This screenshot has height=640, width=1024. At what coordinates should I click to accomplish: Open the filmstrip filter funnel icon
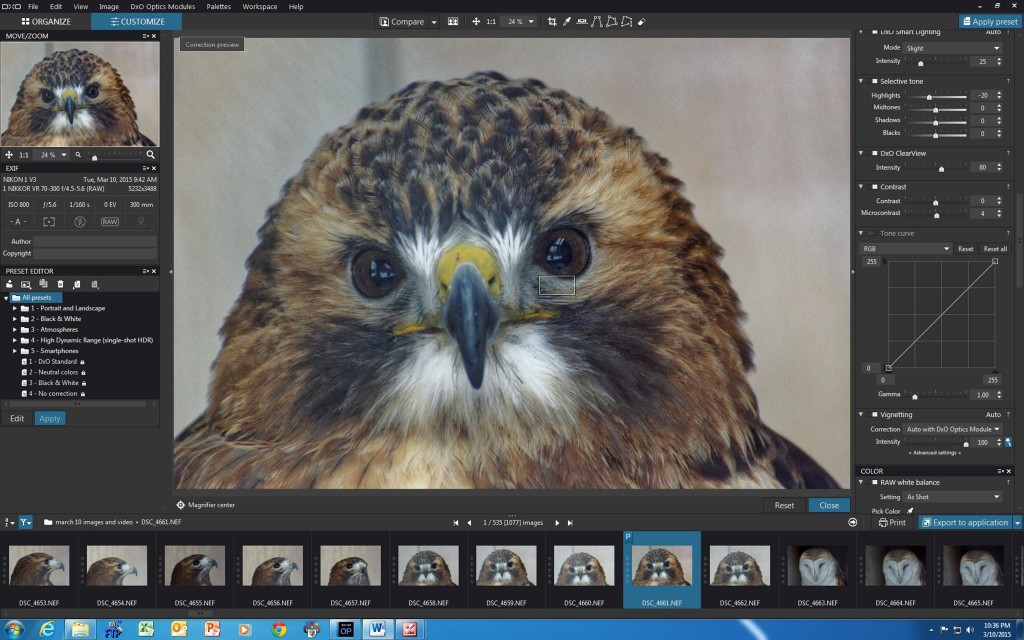point(25,522)
